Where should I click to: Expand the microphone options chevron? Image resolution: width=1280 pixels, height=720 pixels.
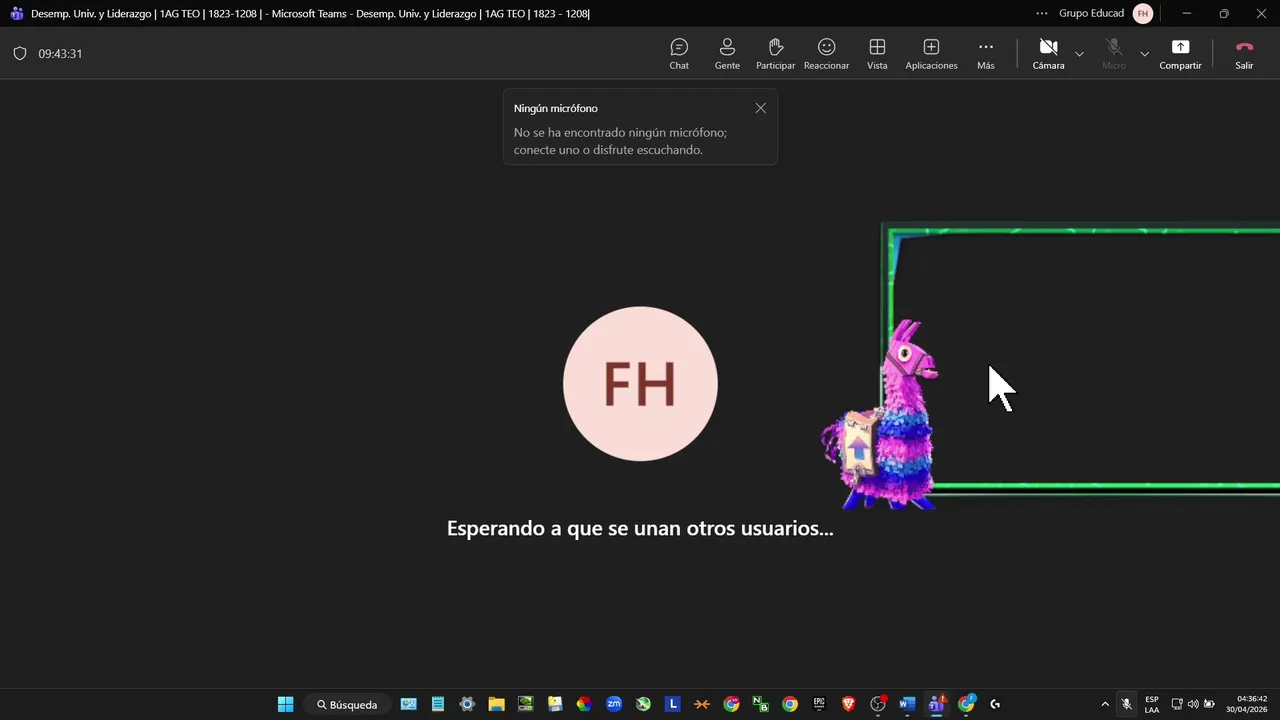coord(1144,54)
